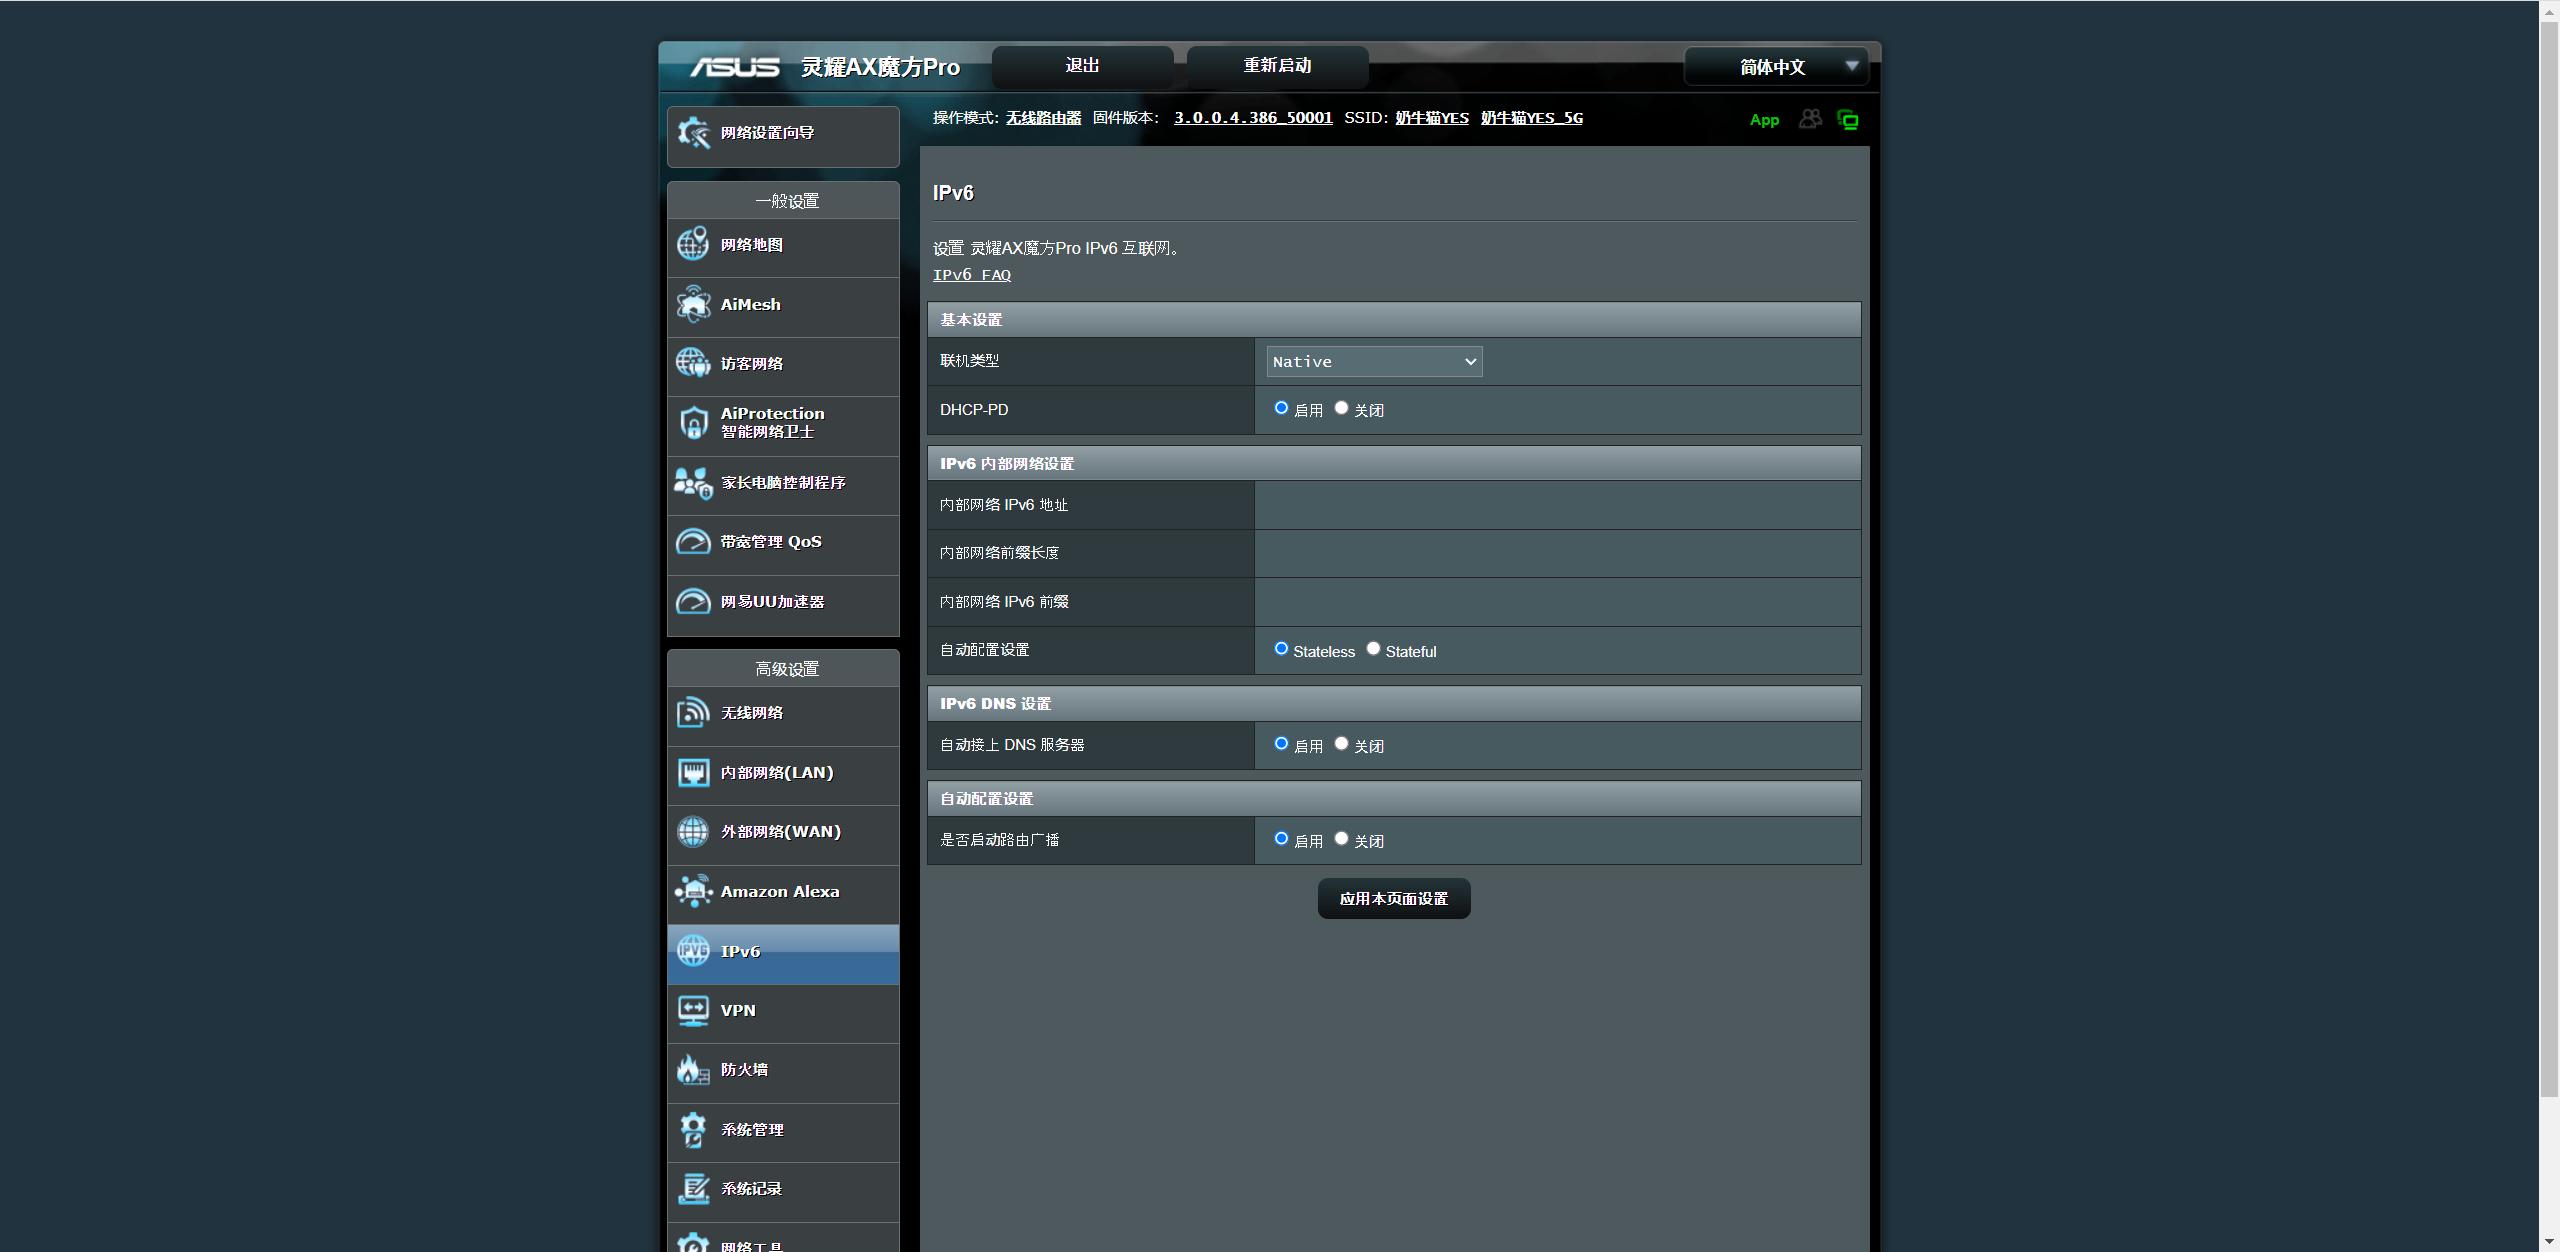Disable router advertisement with 关闭

1341,839
